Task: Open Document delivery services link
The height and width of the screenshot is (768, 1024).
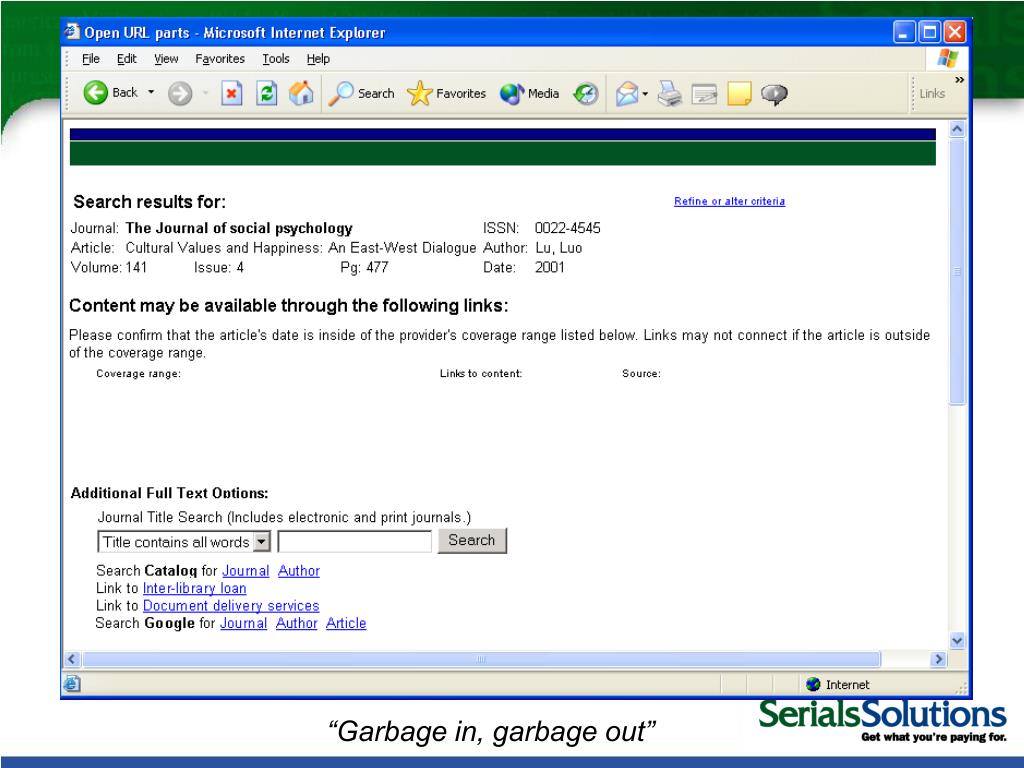Action: click(231, 606)
